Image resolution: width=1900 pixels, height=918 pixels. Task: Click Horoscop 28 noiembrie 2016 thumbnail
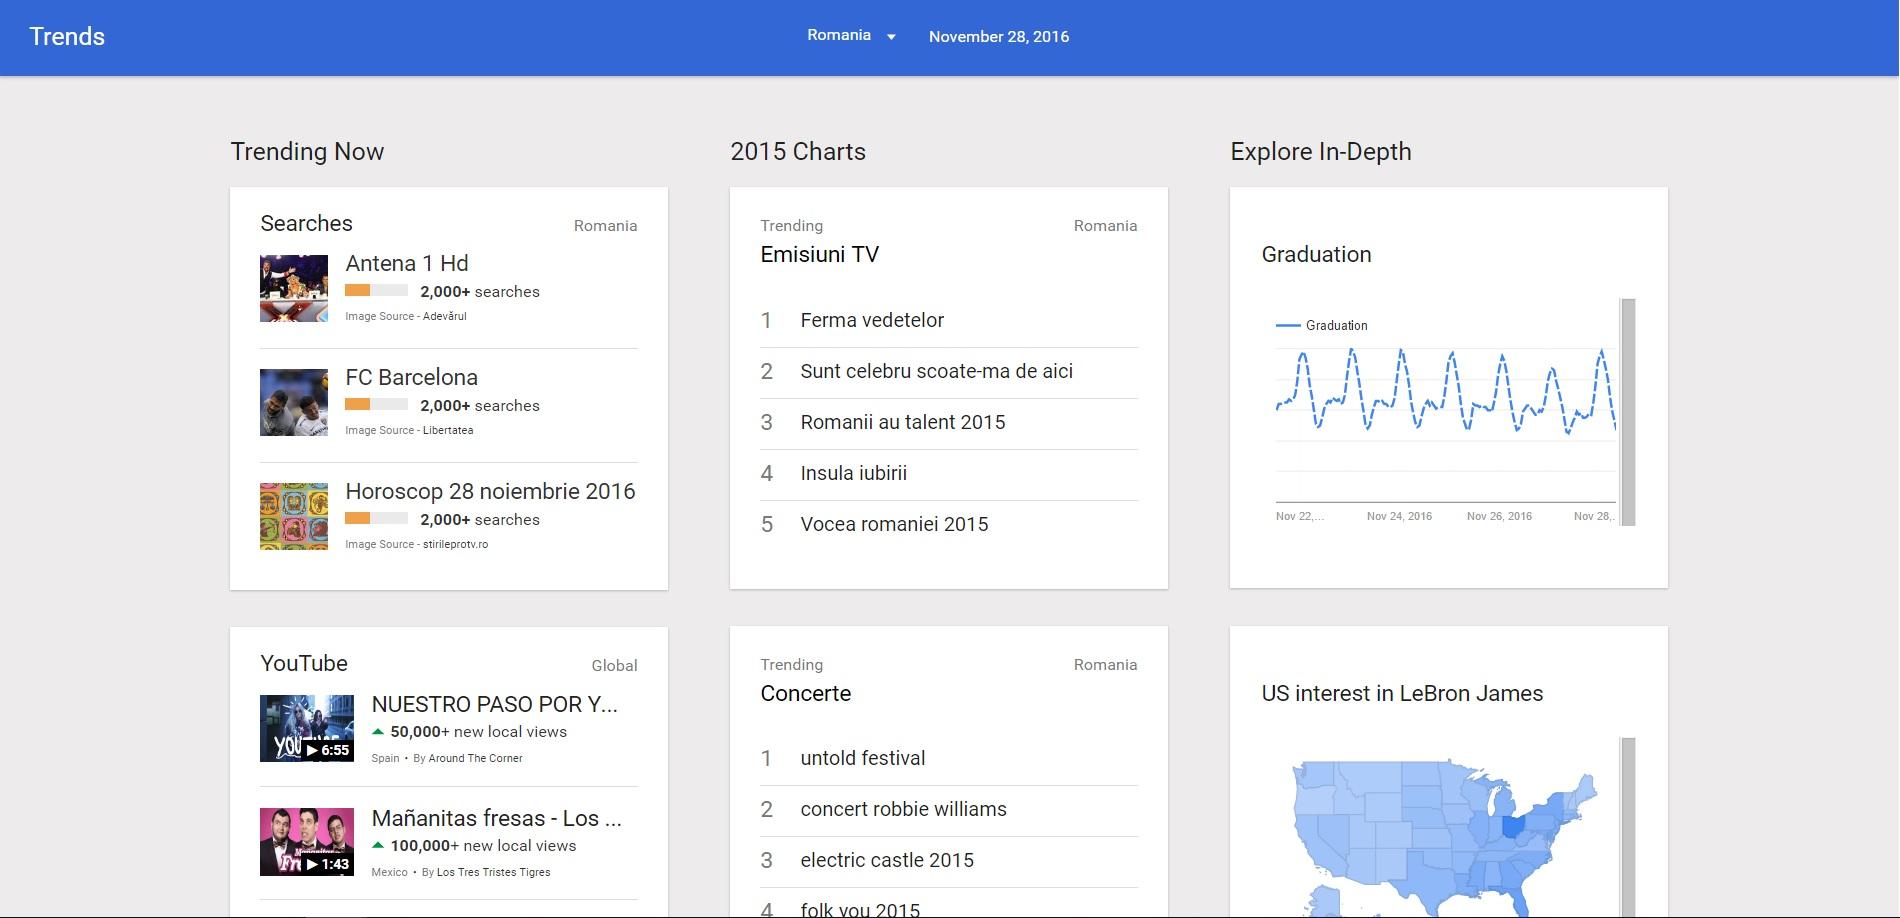tap(294, 516)
